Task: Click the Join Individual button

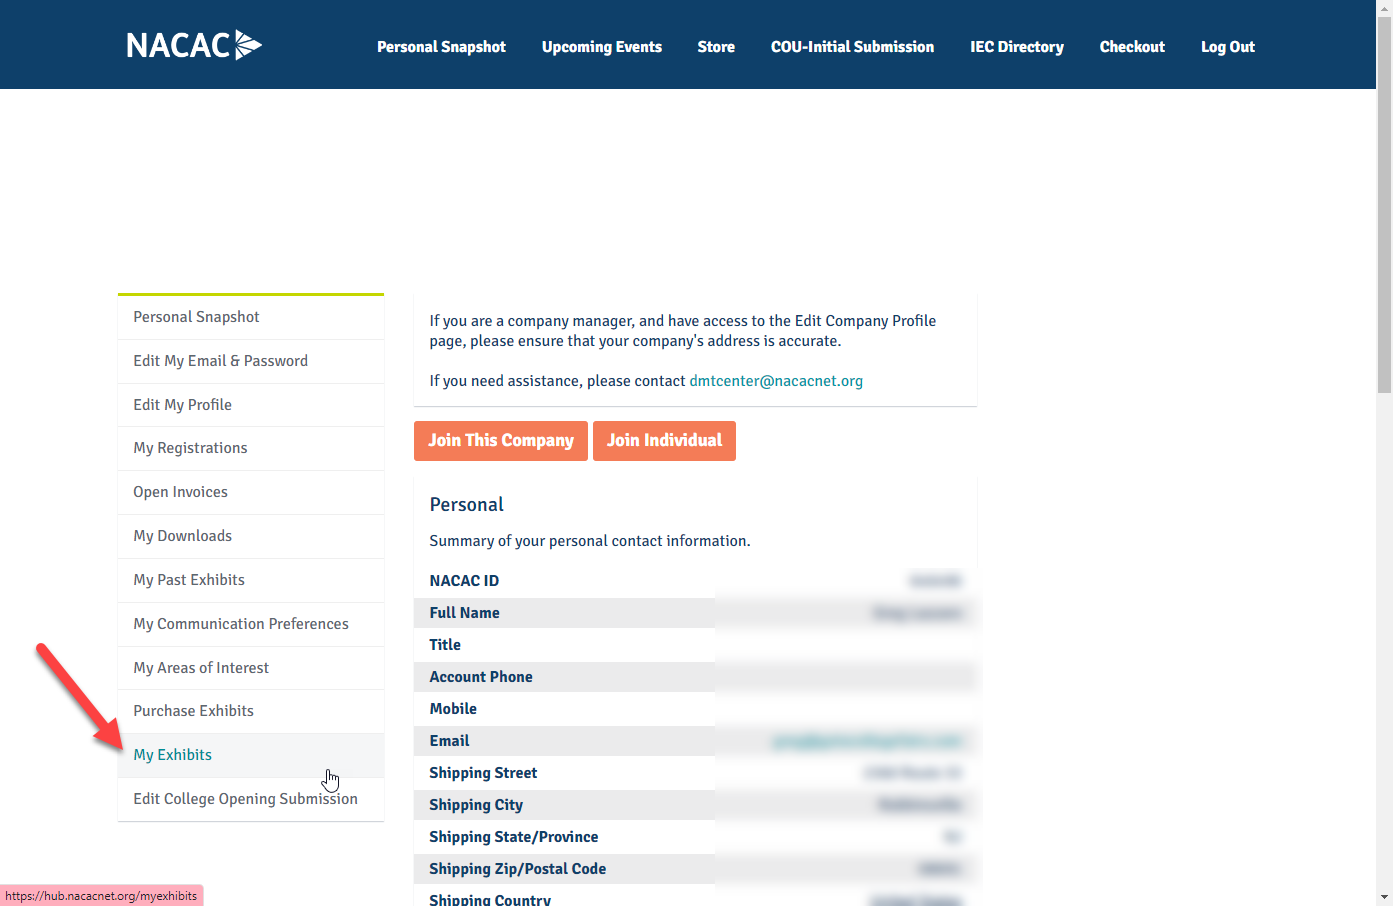Action: point(664,441)
